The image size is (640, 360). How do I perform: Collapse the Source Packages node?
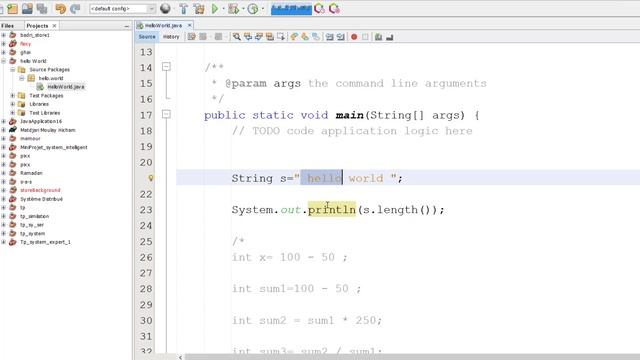[13, 69]
